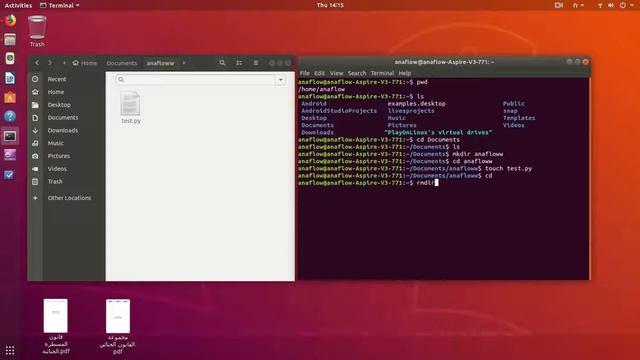Open Ubuntu Software from the dock
The image size is (640, 360).
click(x=10, y=97)
